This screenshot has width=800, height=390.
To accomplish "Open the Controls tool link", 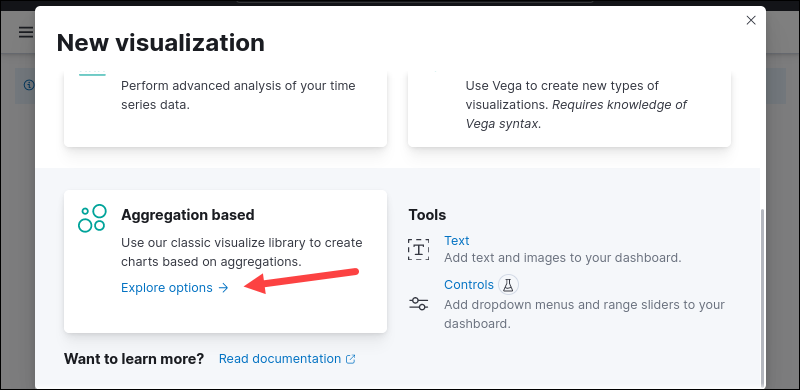I will point(469,284).
